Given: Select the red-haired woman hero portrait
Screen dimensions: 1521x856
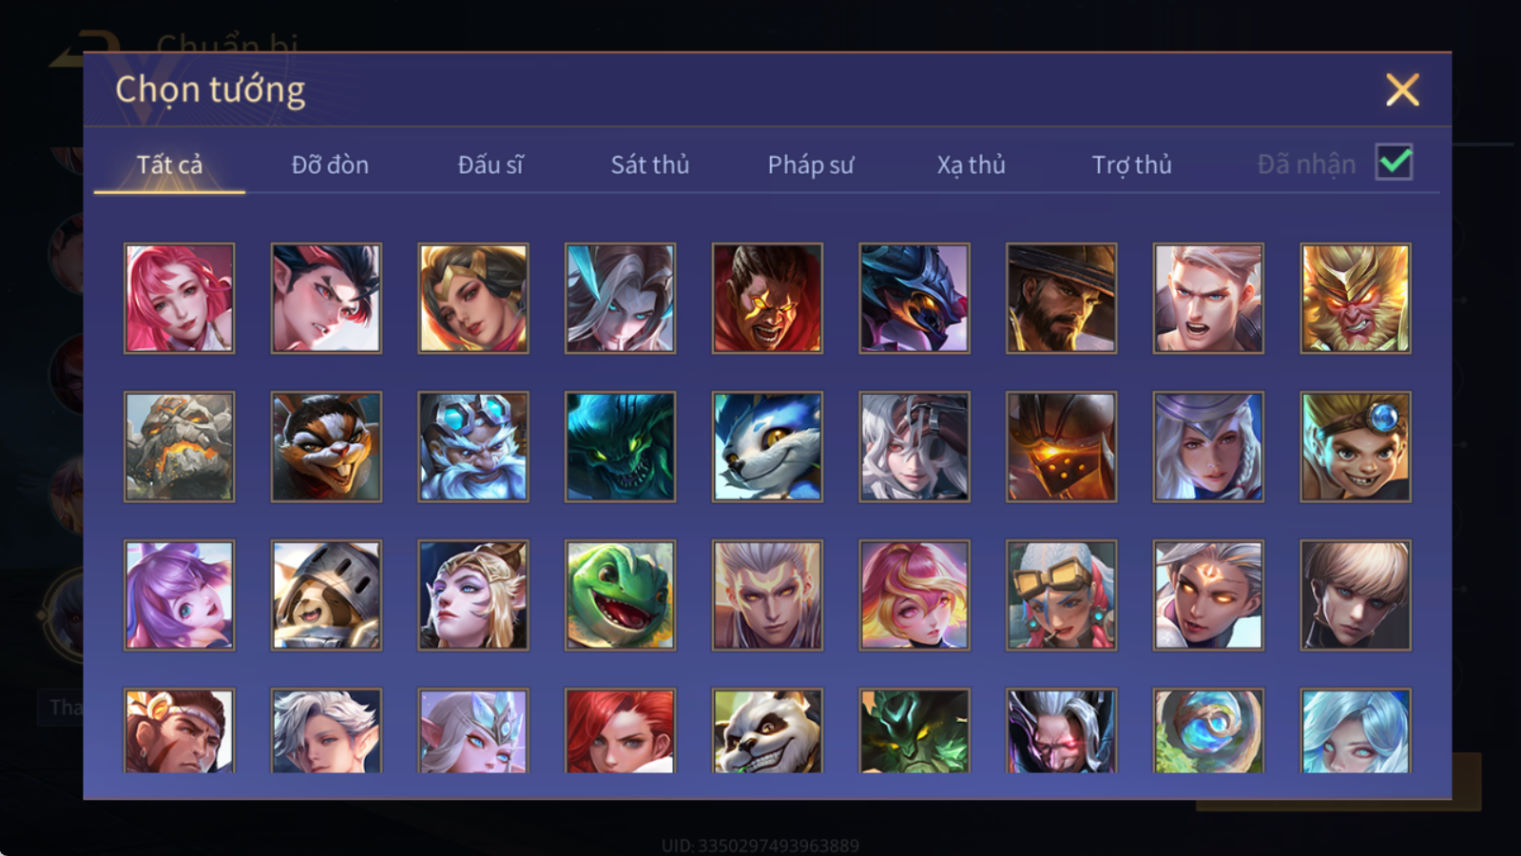Looking at the screenshot, I should 620,731.
